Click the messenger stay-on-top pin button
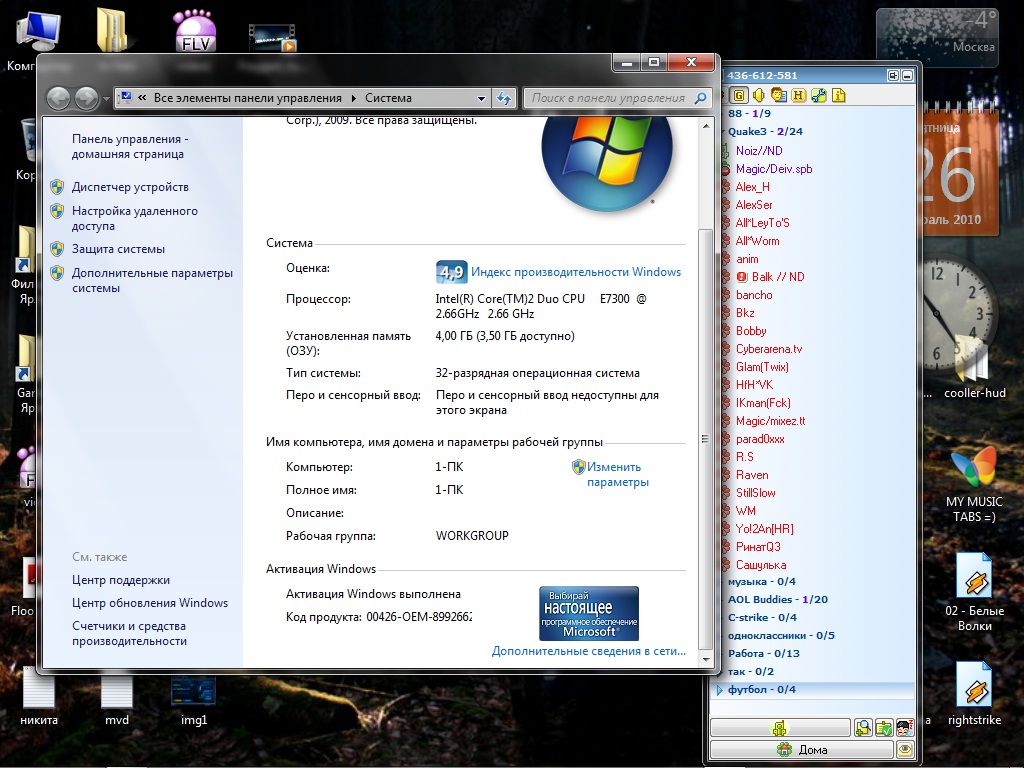 point(893,76)
